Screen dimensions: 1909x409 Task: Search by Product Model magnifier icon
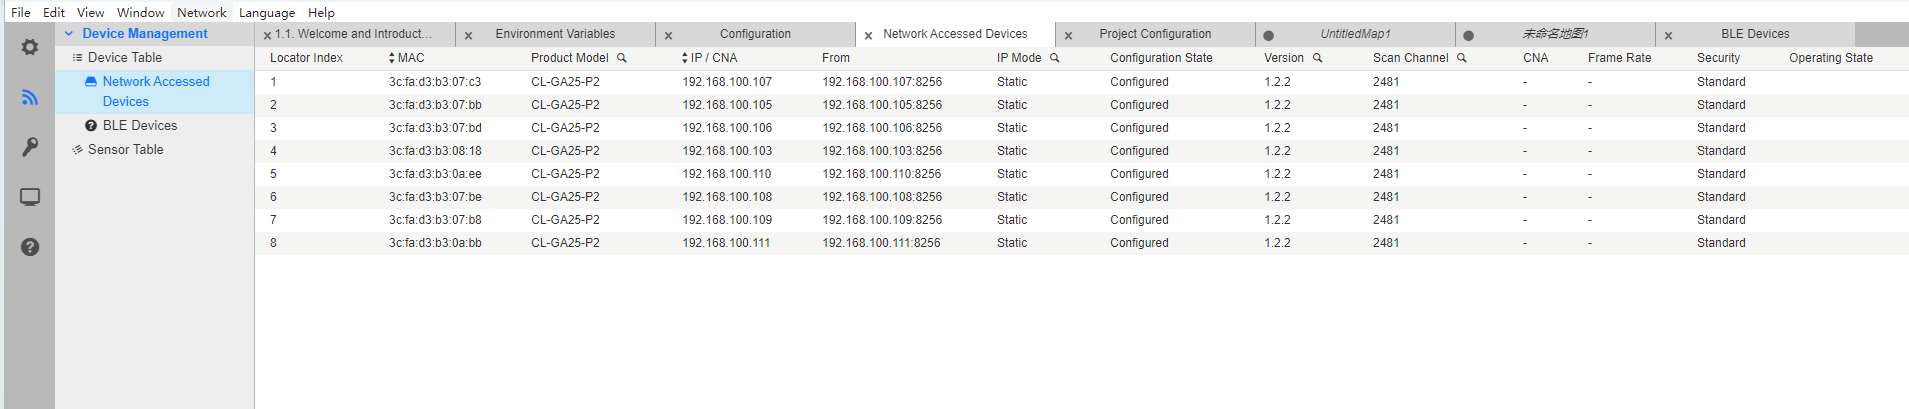point(622,58)
